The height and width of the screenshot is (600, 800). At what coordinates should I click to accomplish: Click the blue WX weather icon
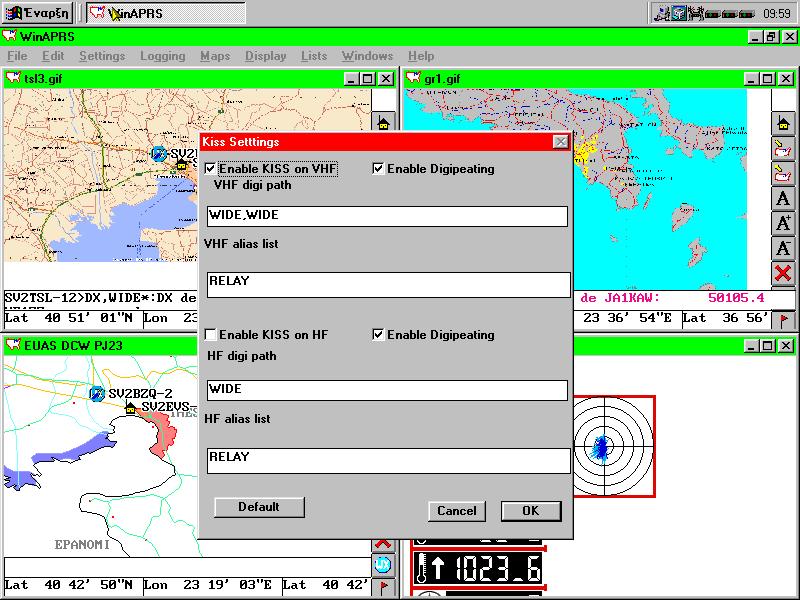(x=383, y=564)
